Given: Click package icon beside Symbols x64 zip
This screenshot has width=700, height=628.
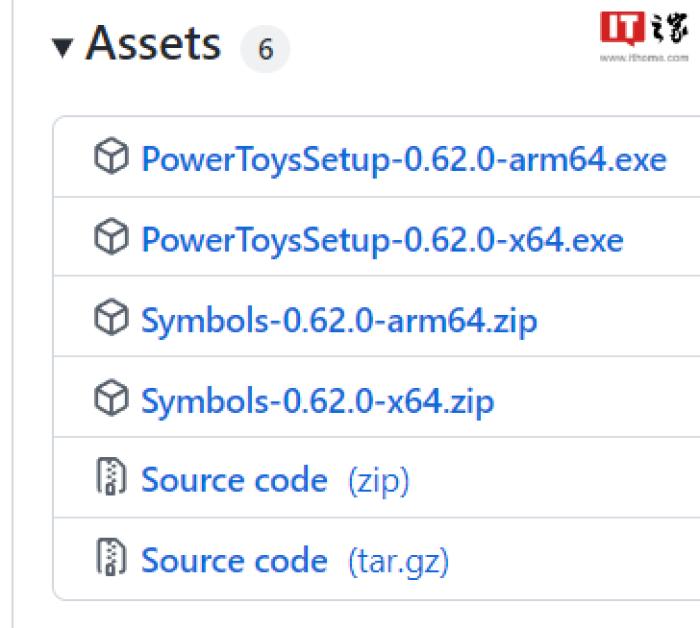Looking at the screenshot, I should [x=112, y=398].
